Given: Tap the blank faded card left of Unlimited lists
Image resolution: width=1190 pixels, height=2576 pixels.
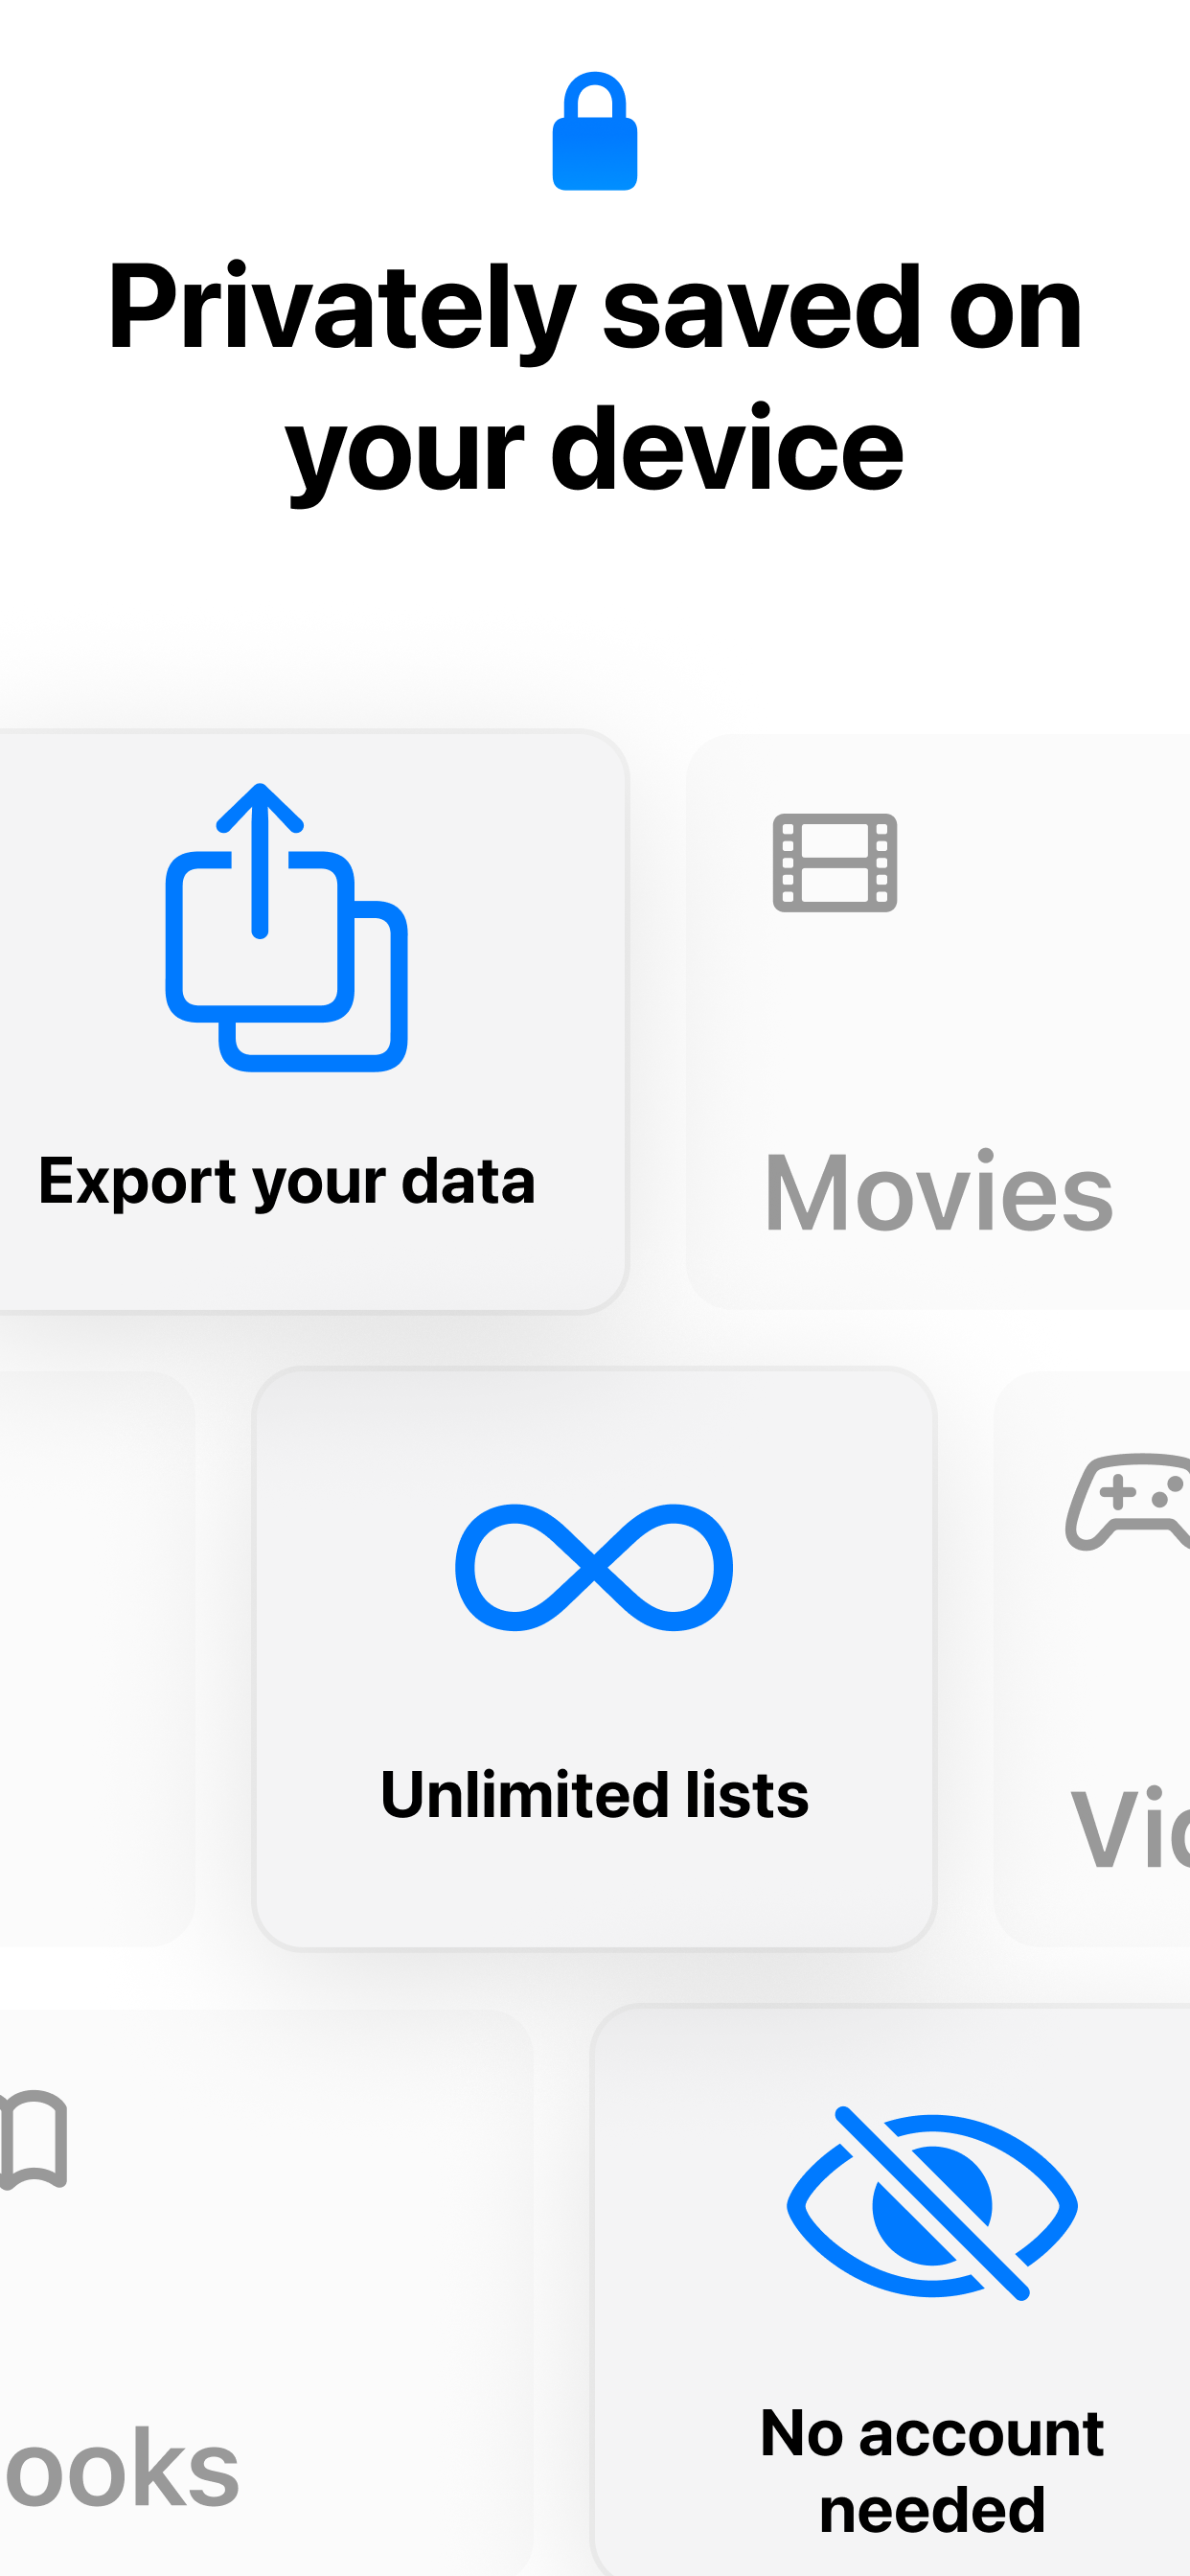Looking at the screenshot, I should 97,1658.
